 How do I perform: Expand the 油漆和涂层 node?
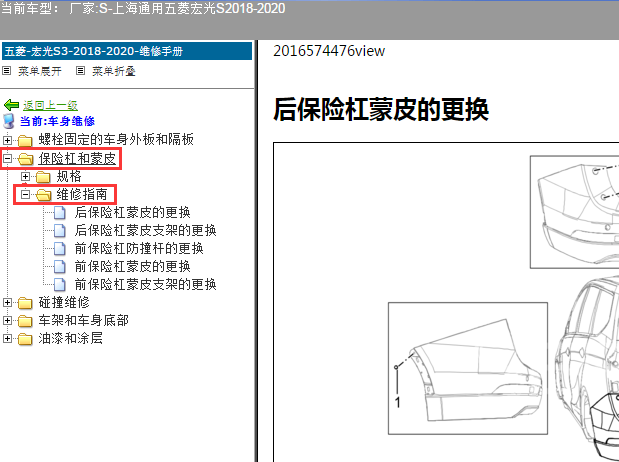tap(7, 338)
